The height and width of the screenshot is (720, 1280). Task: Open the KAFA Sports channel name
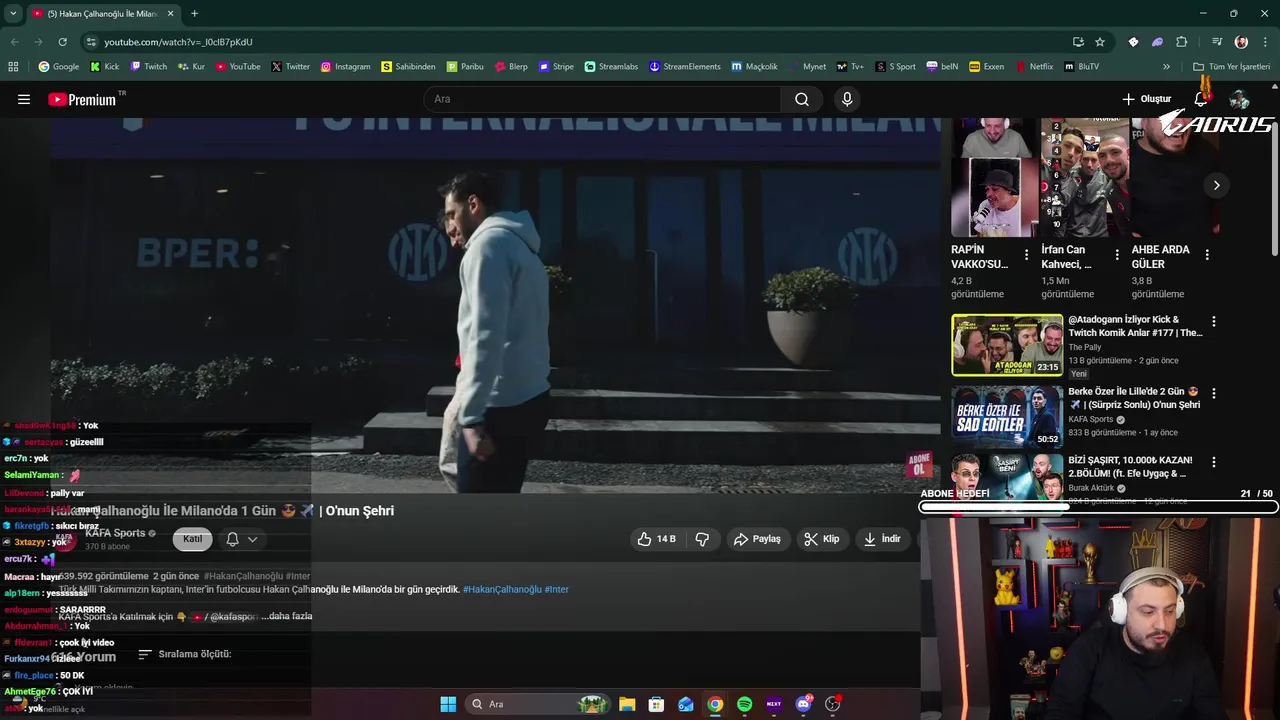click(x=115, y=533)
